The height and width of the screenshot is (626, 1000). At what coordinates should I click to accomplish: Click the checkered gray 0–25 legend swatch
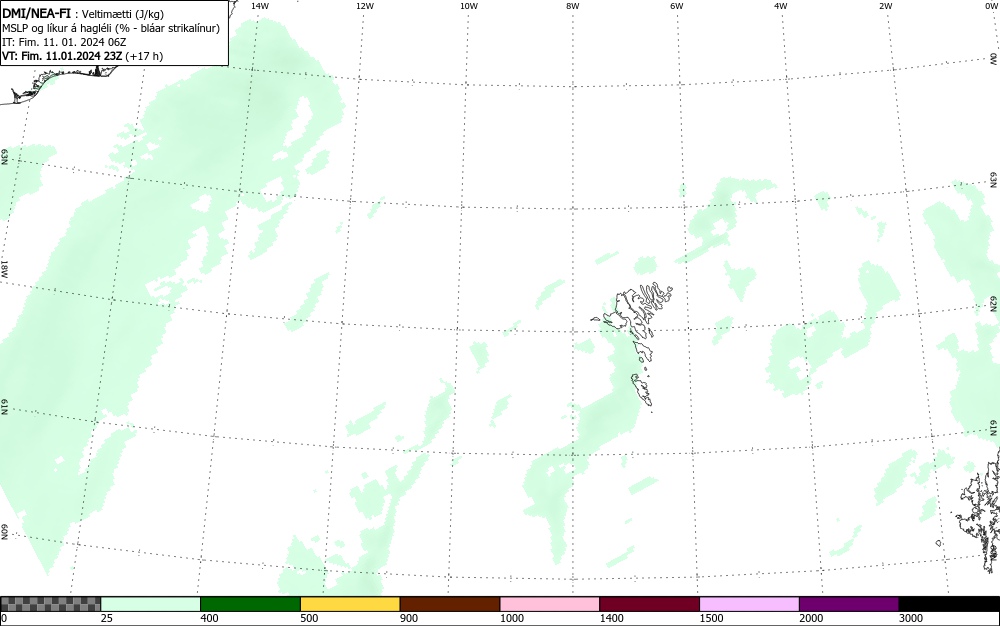[x=50, y=604]
